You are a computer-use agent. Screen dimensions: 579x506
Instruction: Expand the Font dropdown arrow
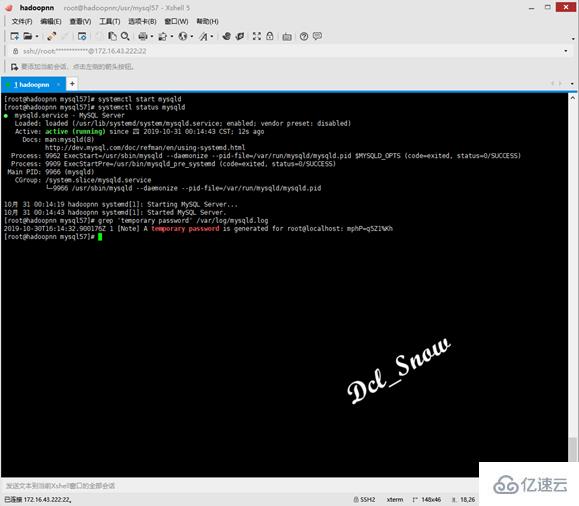[x=212, y=36]
